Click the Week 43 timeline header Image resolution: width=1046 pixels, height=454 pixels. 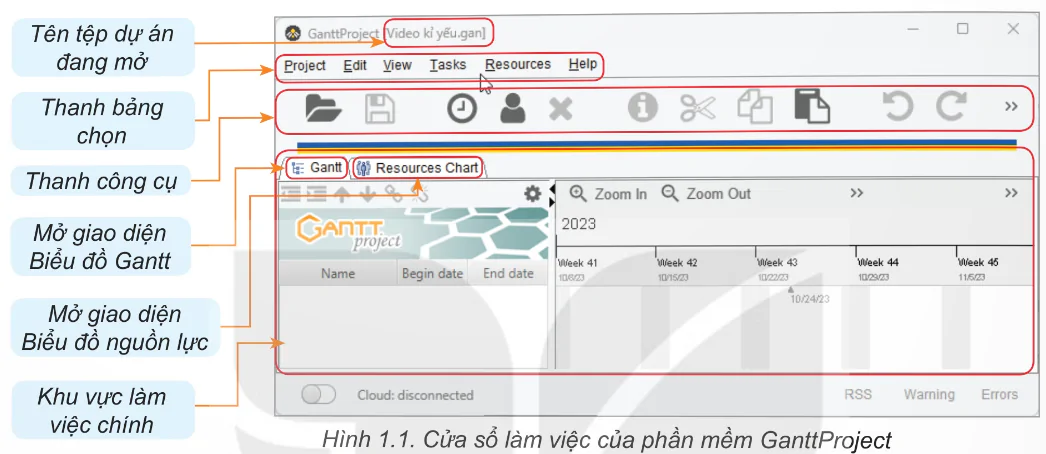point(777,263)
